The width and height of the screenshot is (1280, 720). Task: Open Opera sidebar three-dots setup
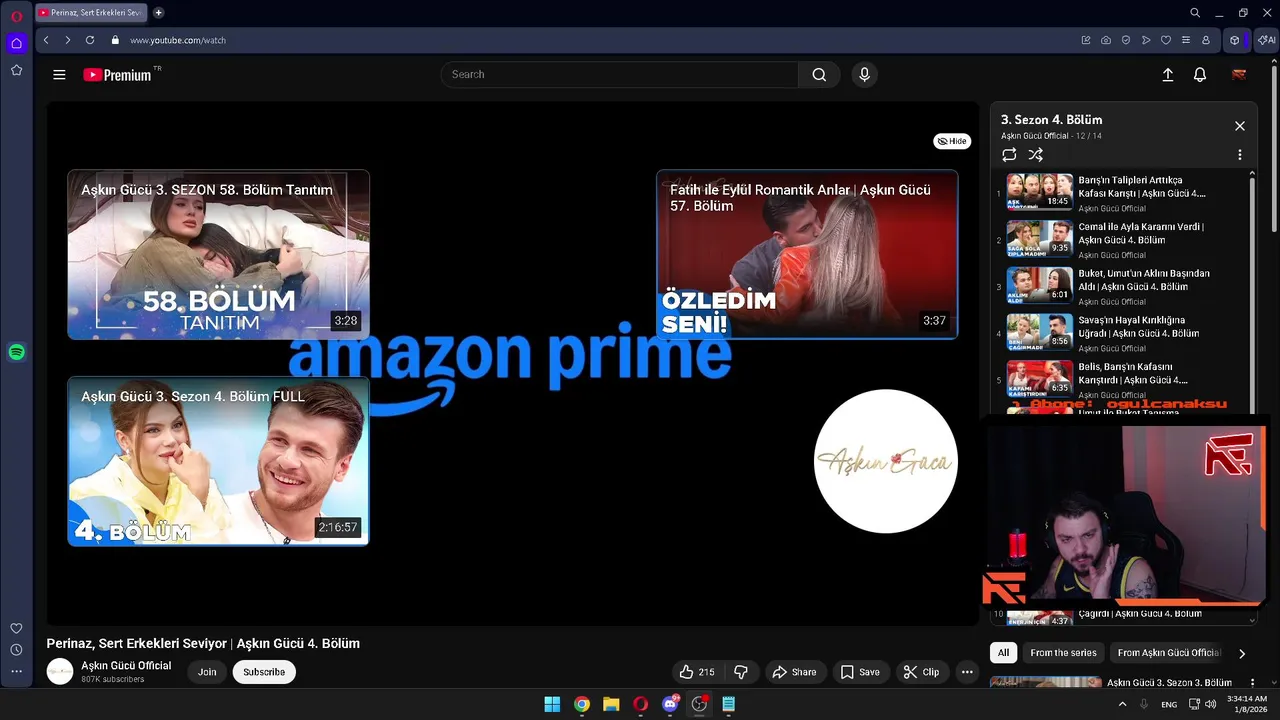(x=16, y=672)
